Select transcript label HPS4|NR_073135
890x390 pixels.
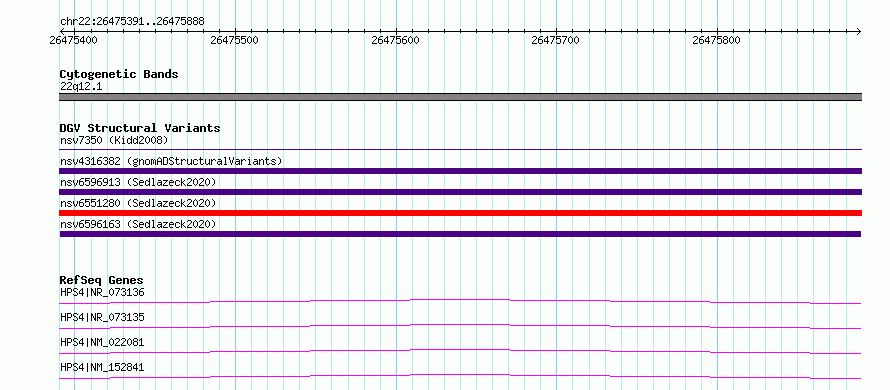click(102, 317)
